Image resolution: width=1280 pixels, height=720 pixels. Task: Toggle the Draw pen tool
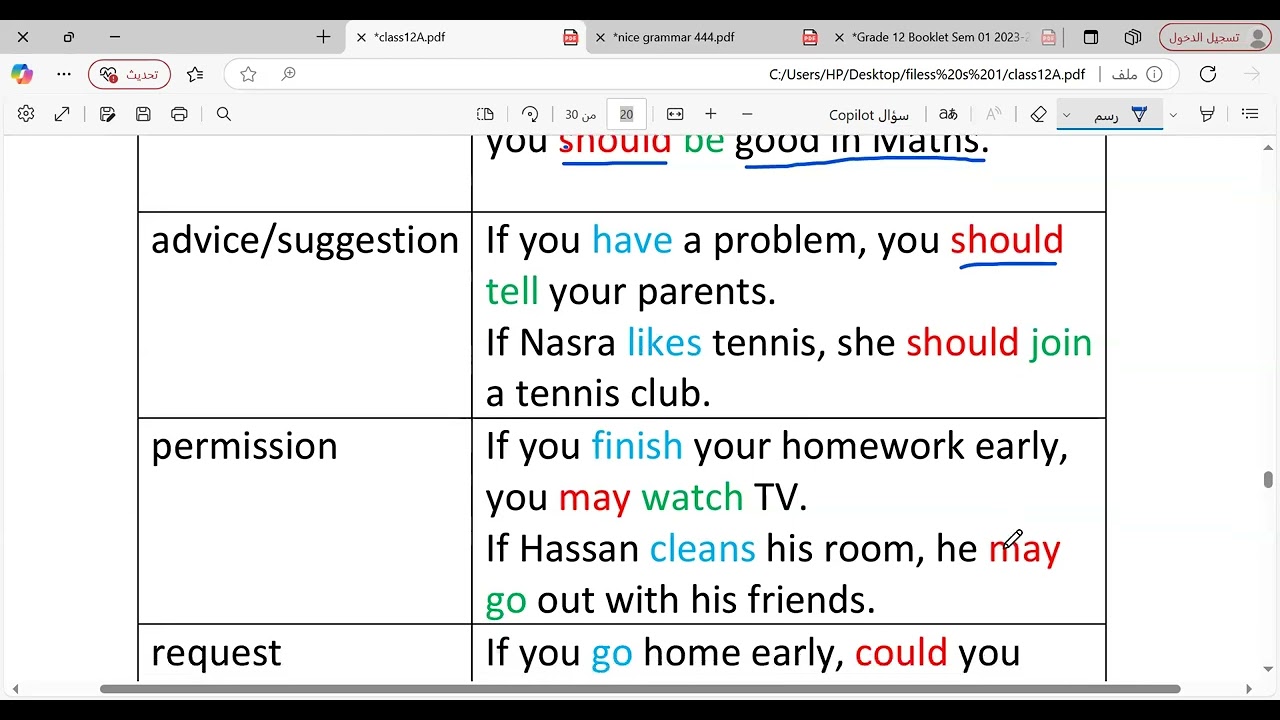(x=1120, y=115)
